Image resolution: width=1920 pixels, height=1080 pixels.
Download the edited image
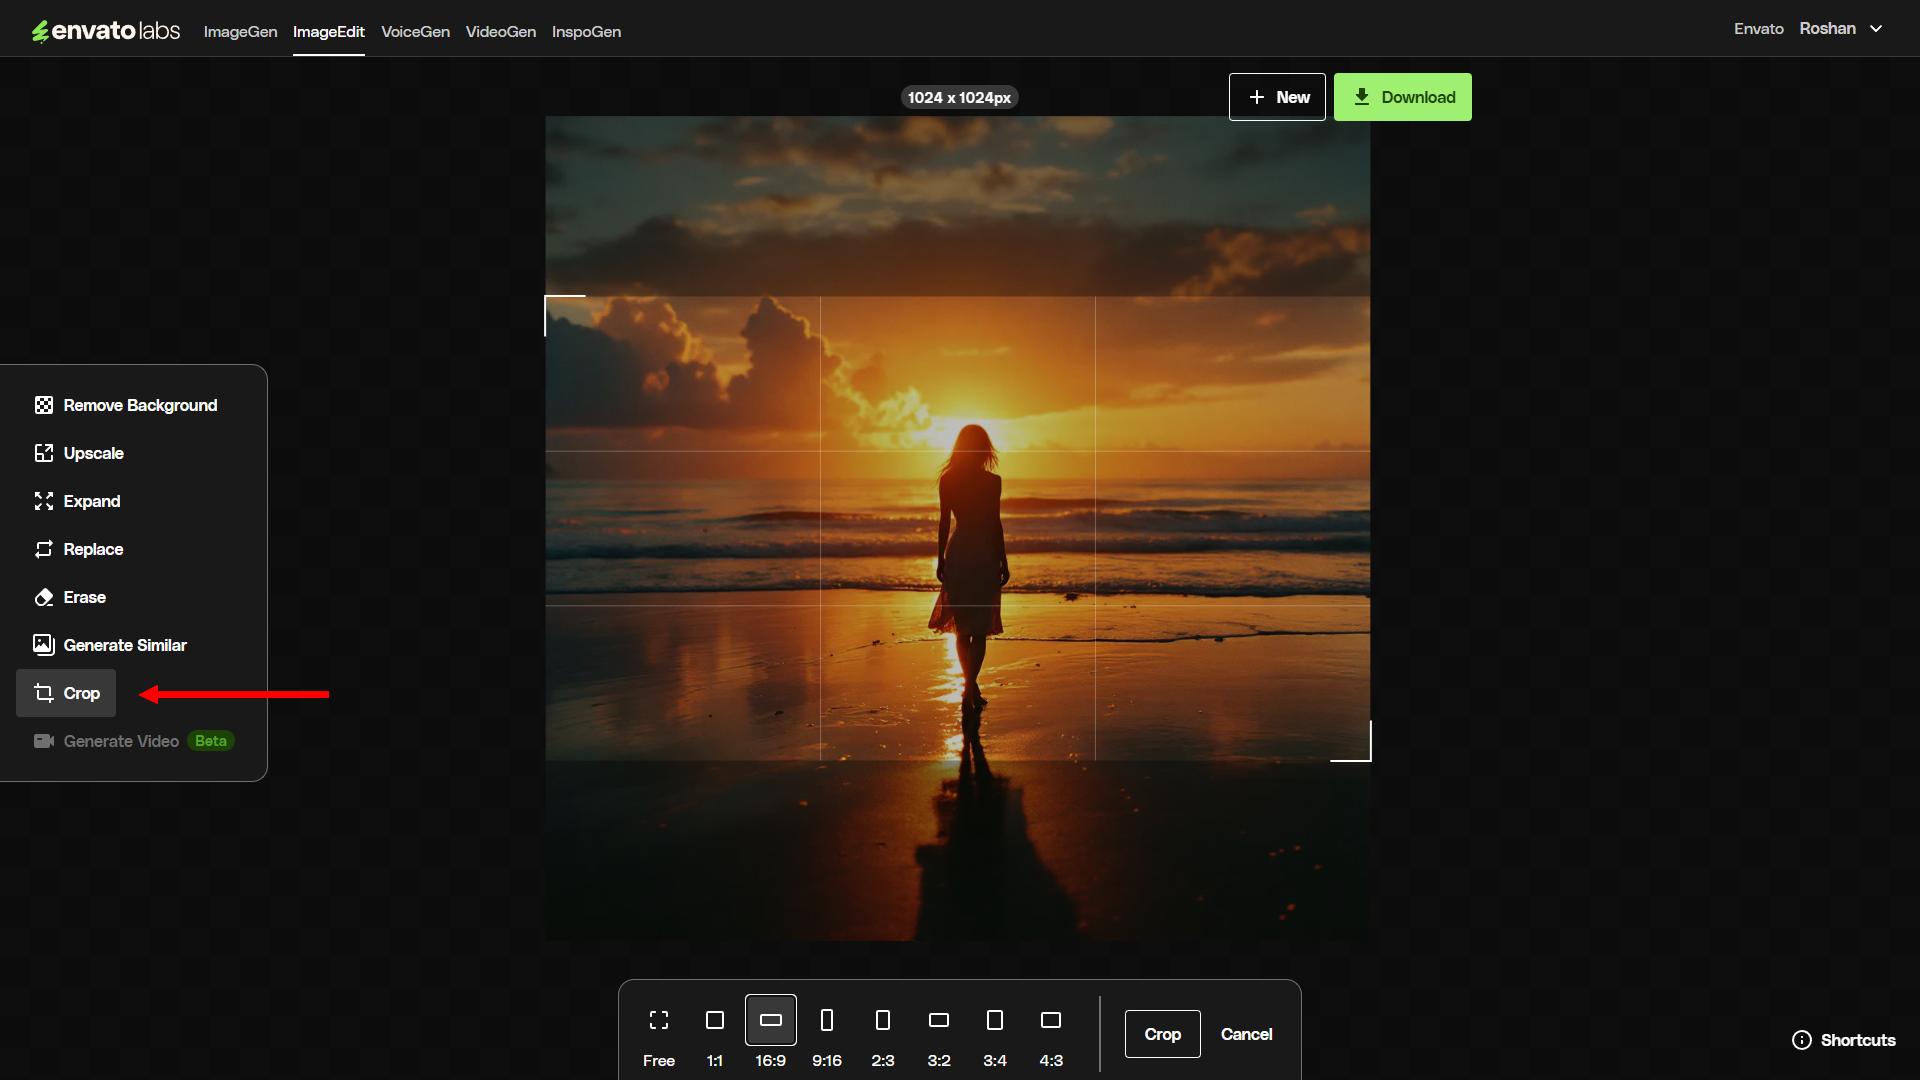coord(1402,97)
